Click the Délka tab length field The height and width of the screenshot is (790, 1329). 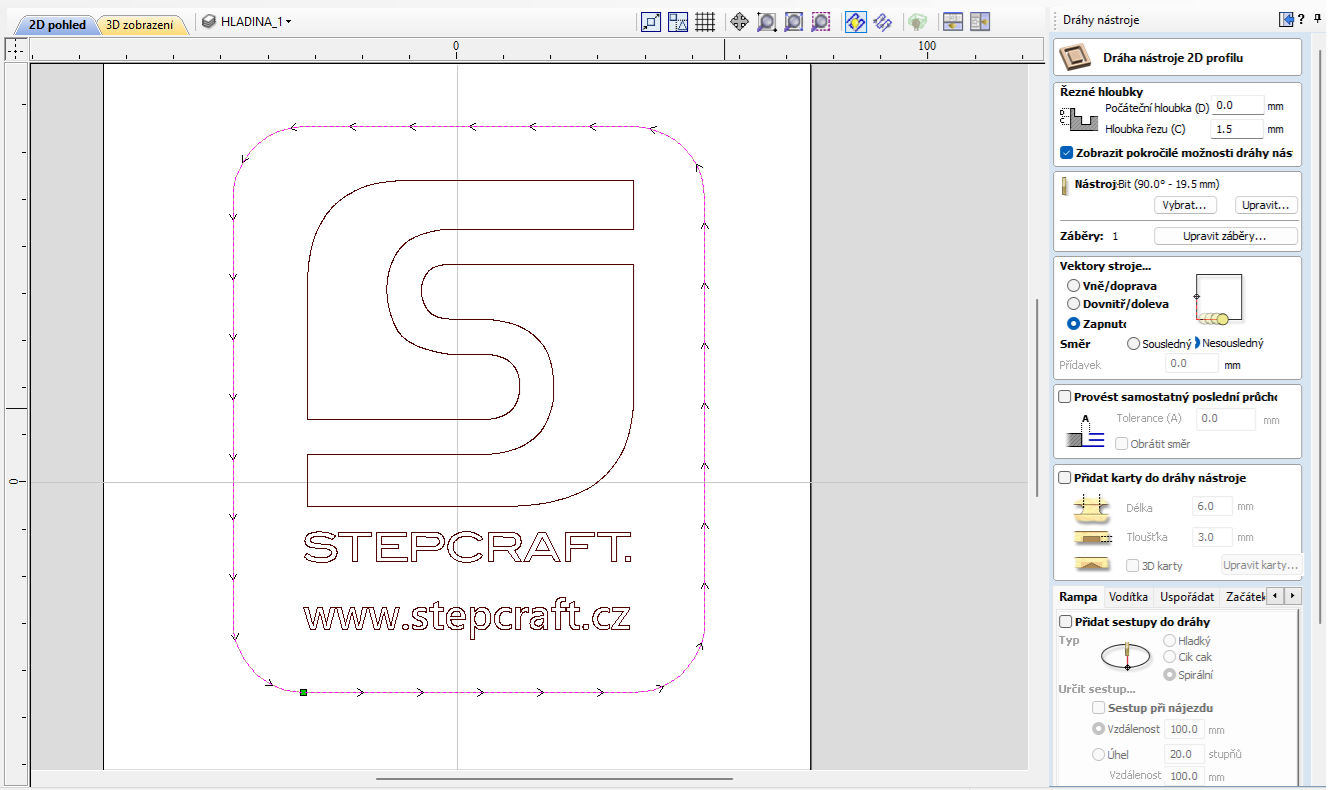(1213, 507)
